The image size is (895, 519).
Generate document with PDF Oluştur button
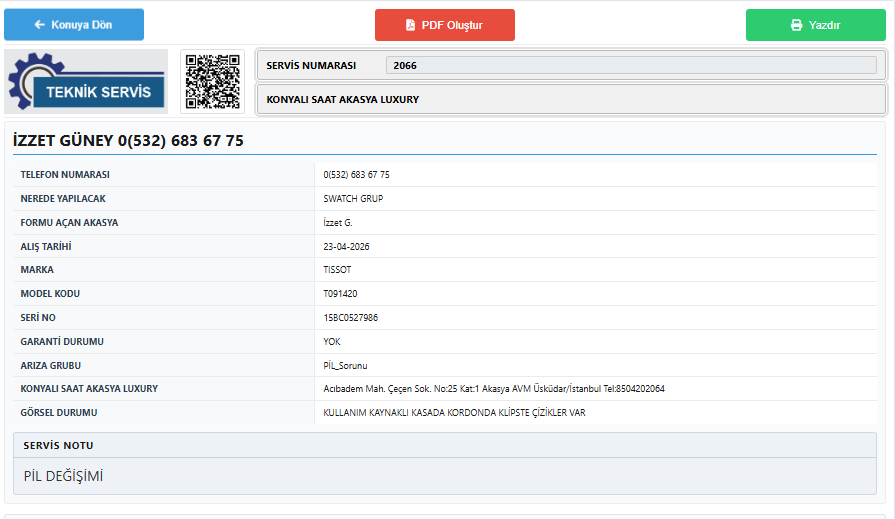point(445,25)
